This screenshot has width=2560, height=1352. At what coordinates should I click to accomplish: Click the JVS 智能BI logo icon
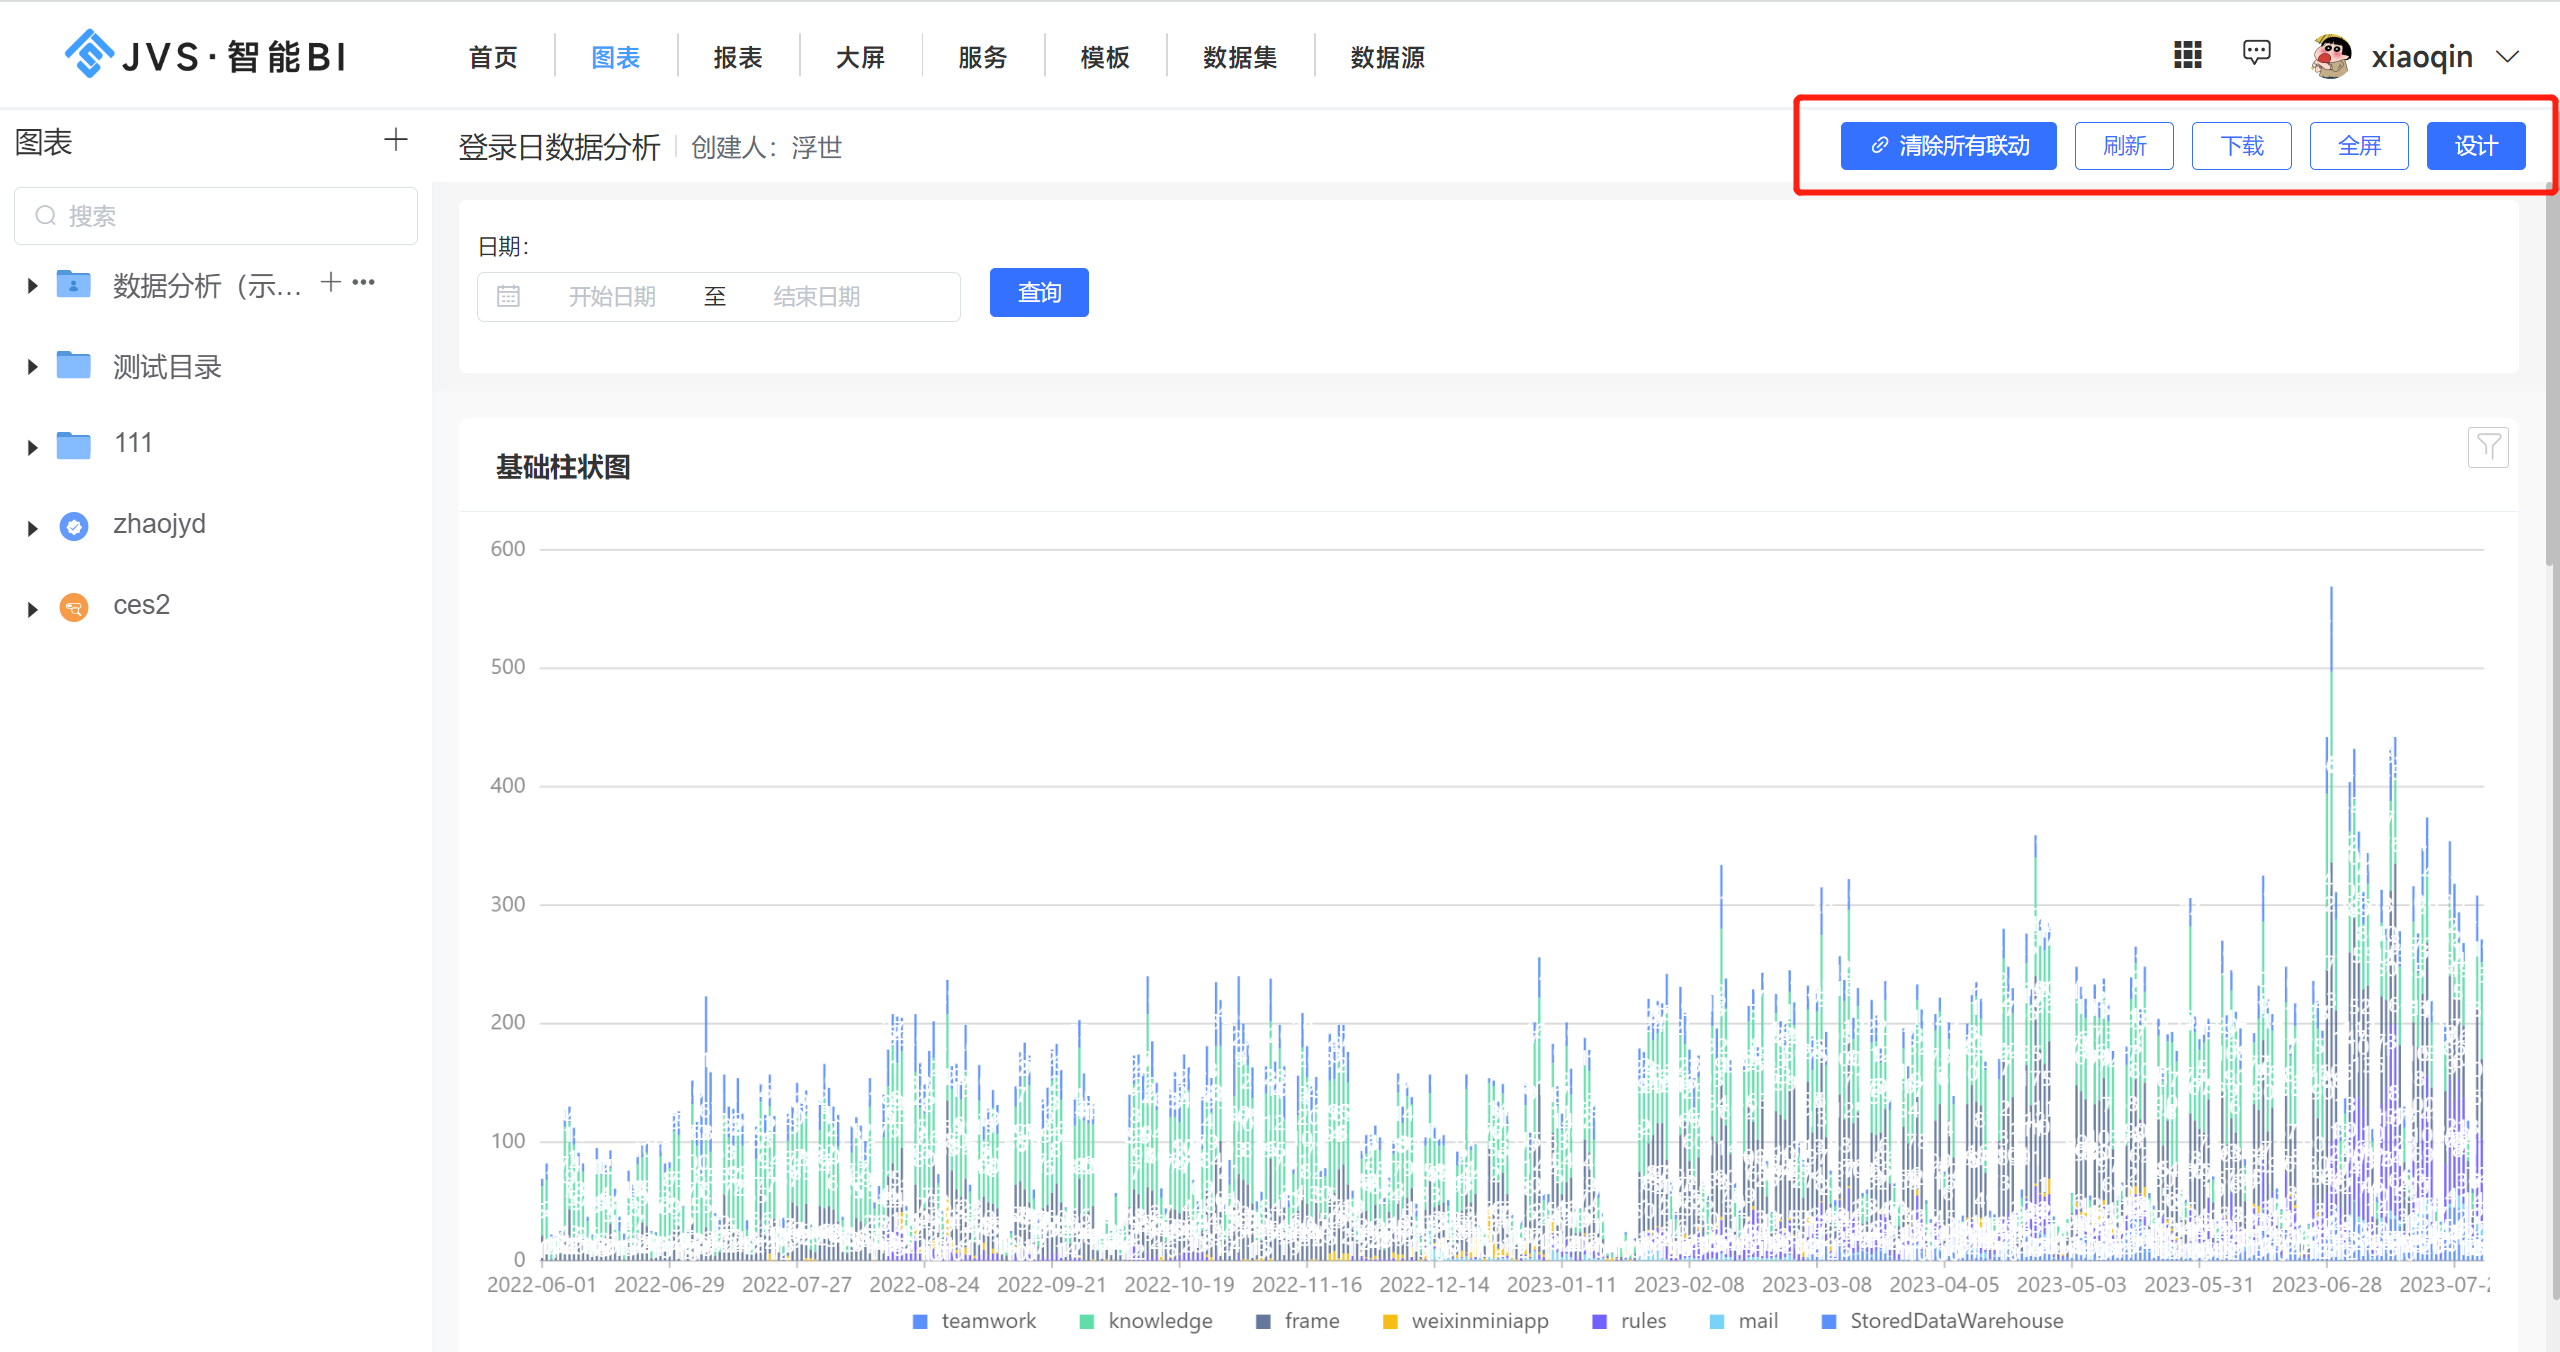[x=88, y=54]
